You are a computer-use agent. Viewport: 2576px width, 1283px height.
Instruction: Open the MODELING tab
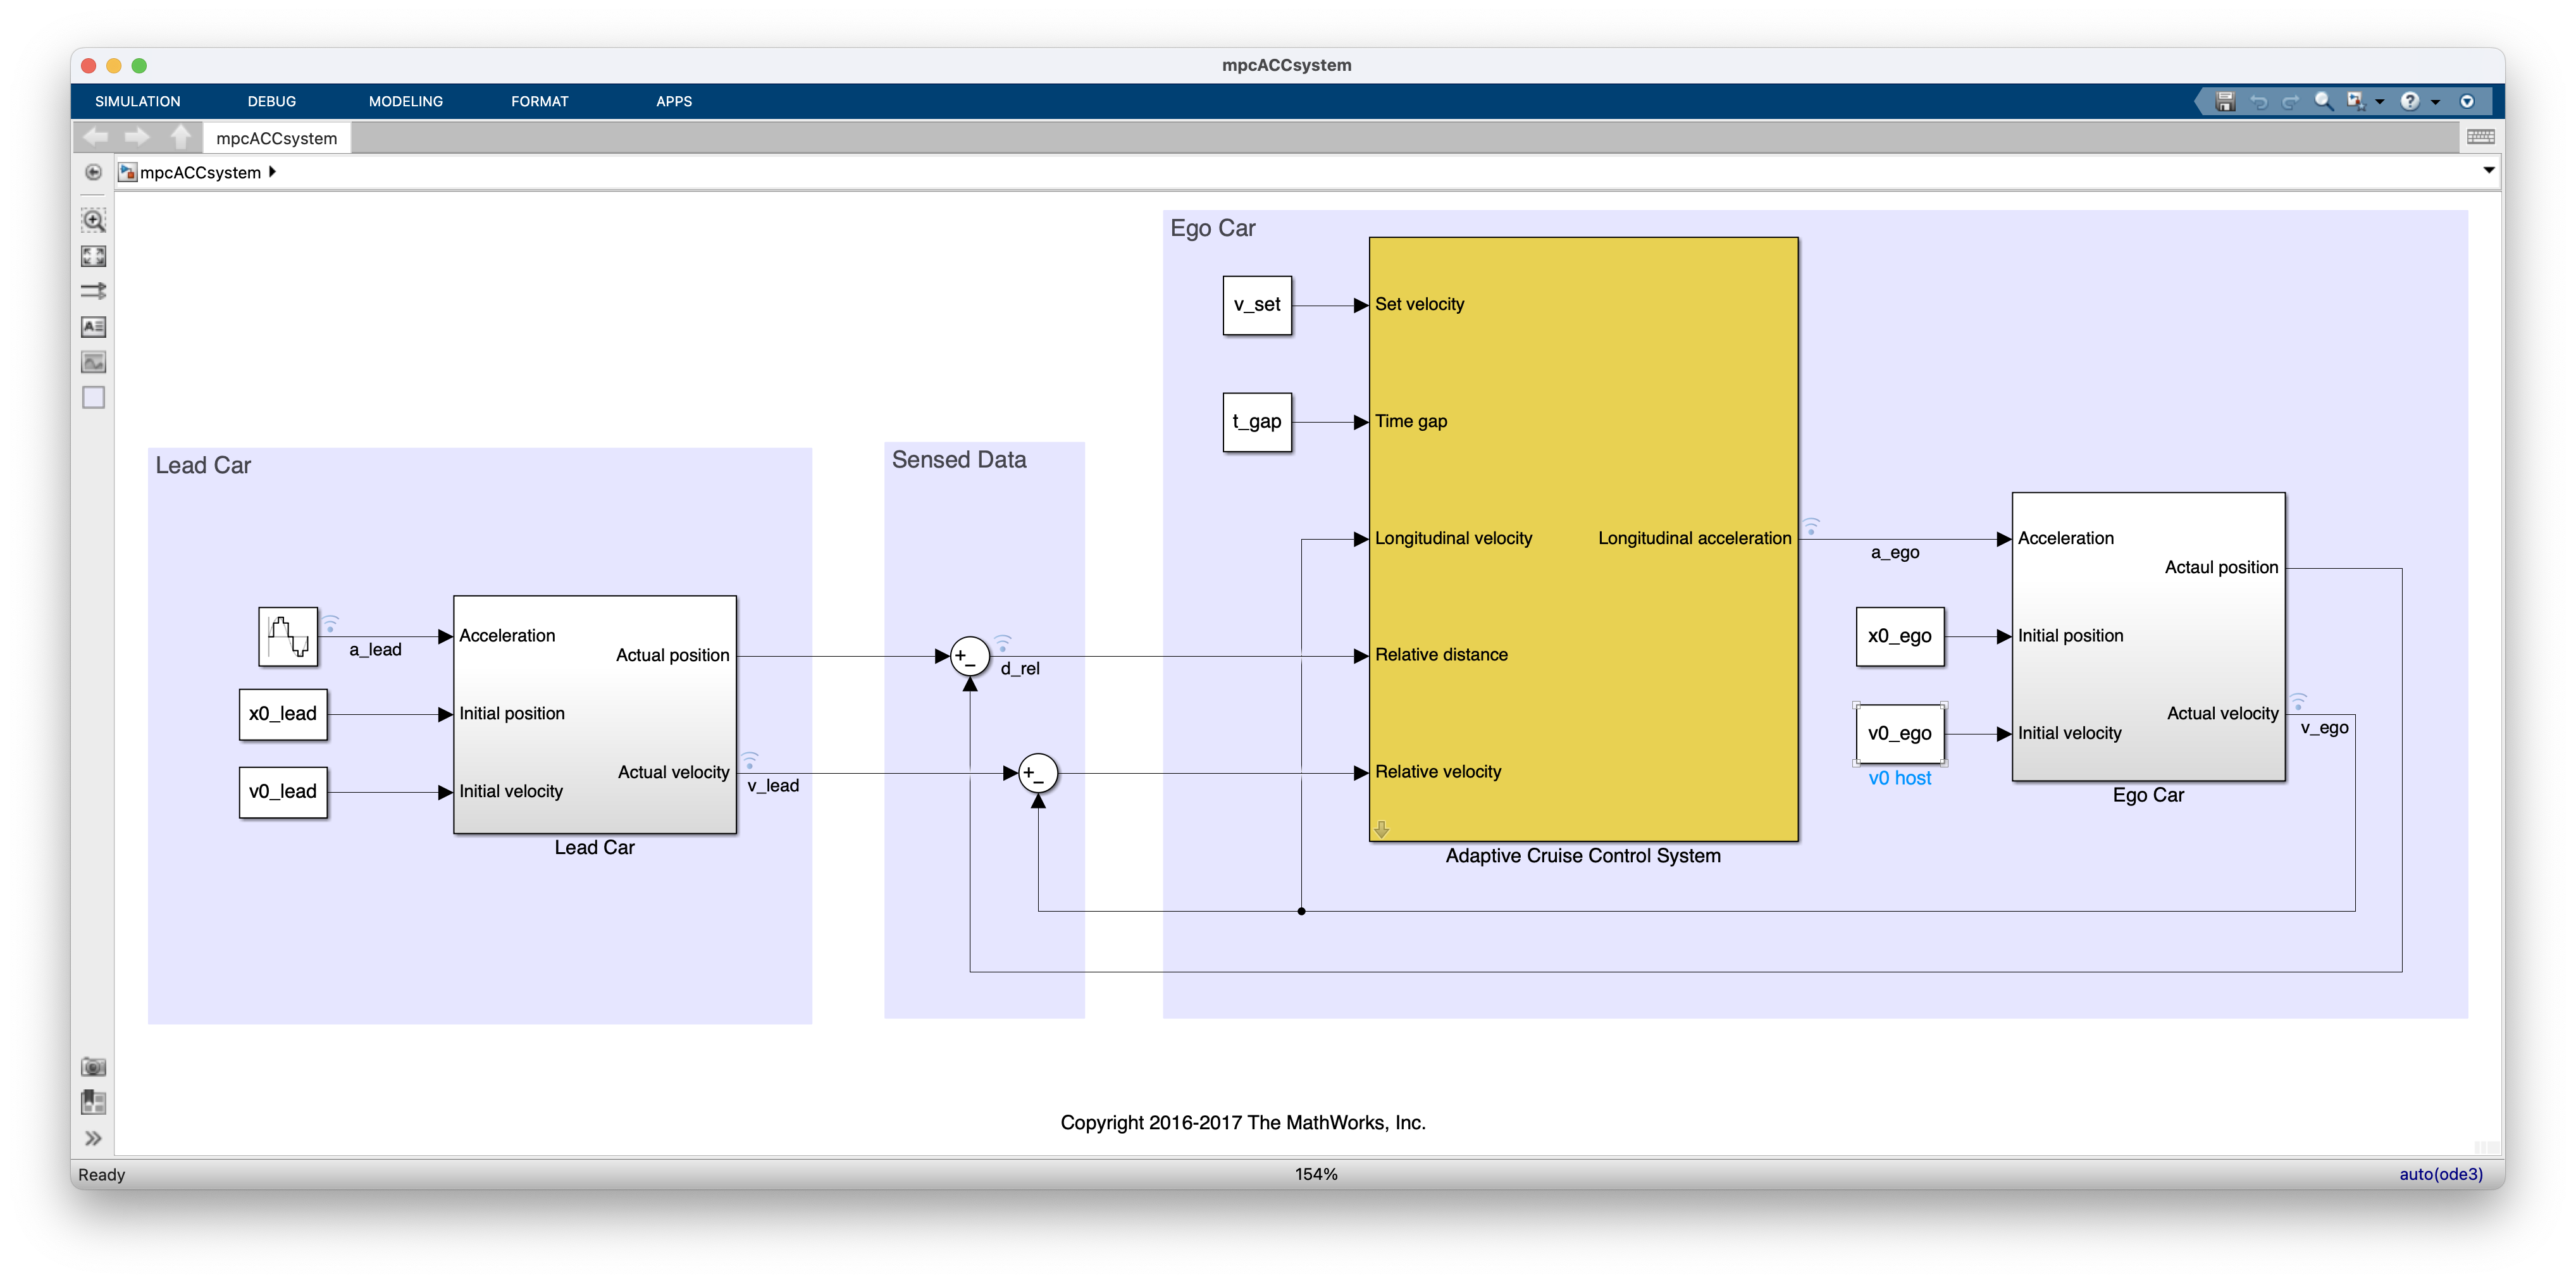click(405, 101)
